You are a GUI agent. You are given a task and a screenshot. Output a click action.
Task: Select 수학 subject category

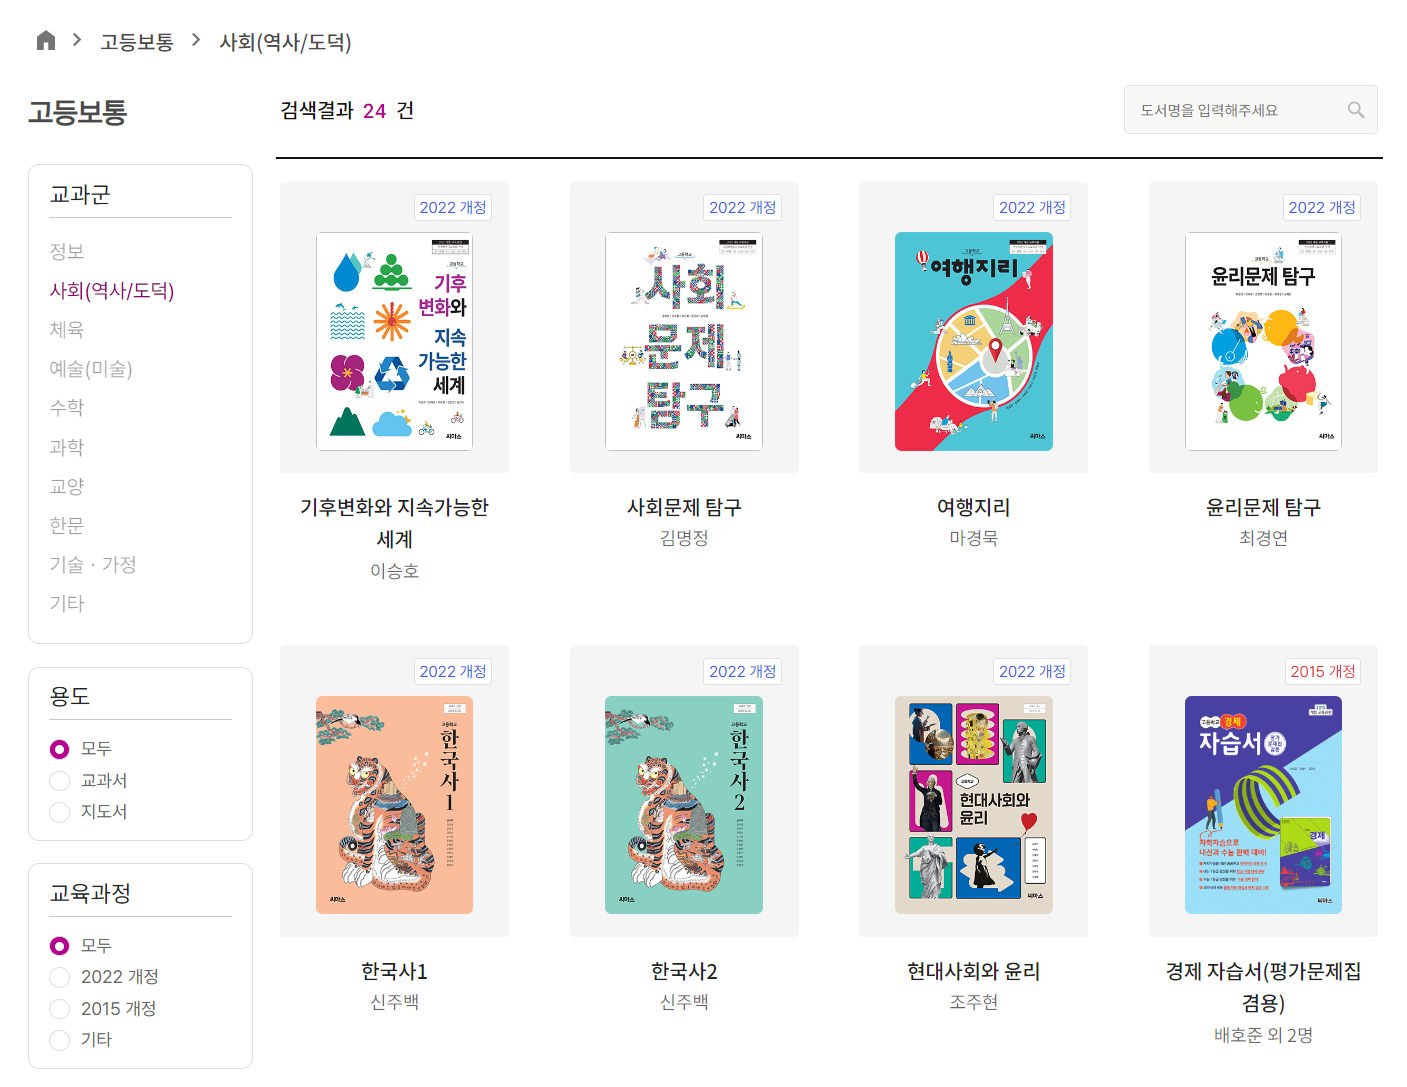(x=67, y=408)
